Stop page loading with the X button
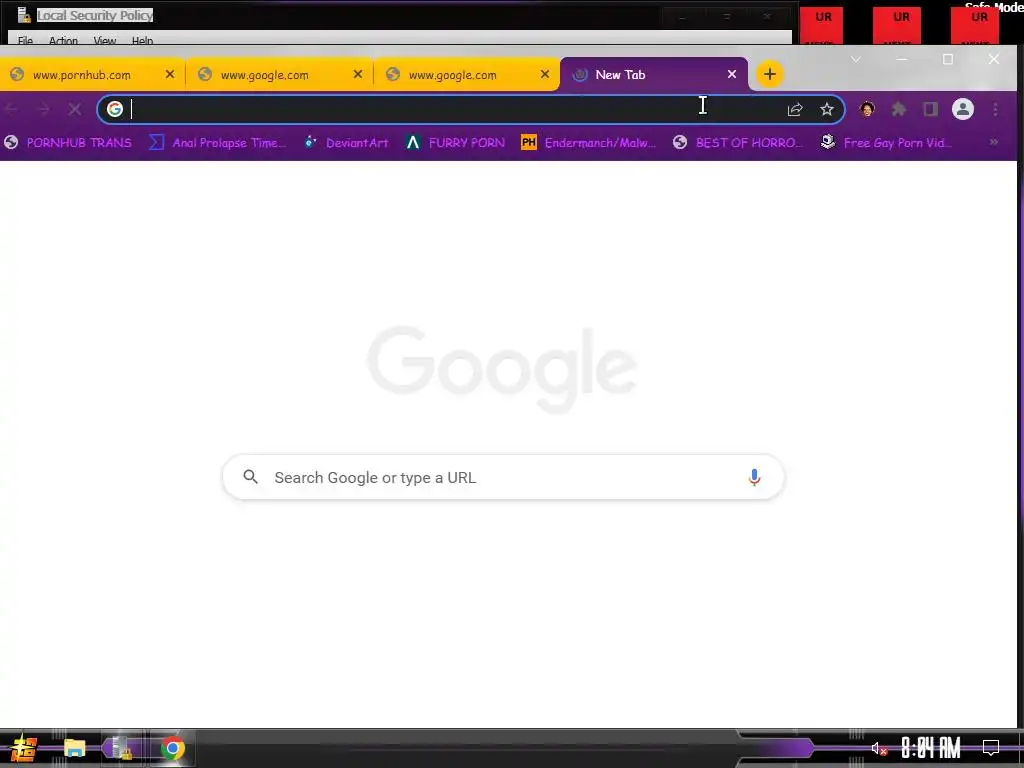Viewport: 1024px width, 768px height. [74, 109]
